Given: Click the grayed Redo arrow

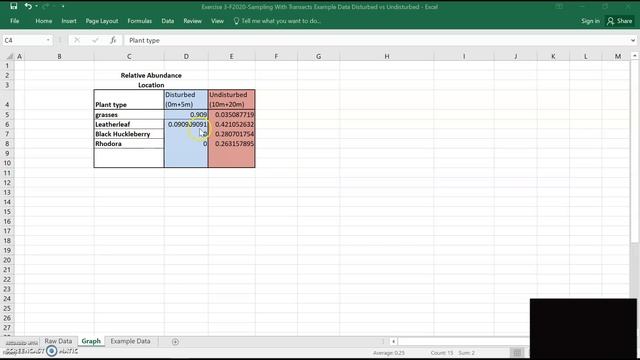Looking at the screenshot, I should click(x=45, y=6).
